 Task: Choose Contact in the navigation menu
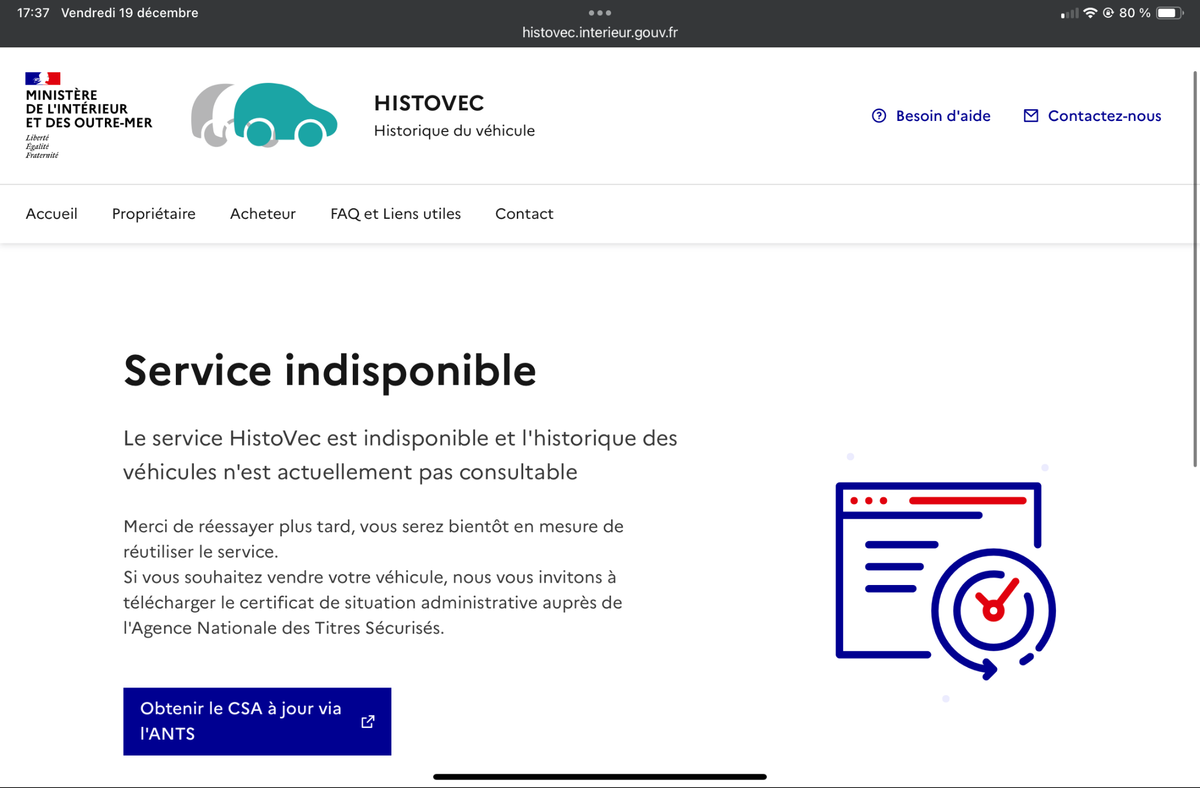pos(524,214)
